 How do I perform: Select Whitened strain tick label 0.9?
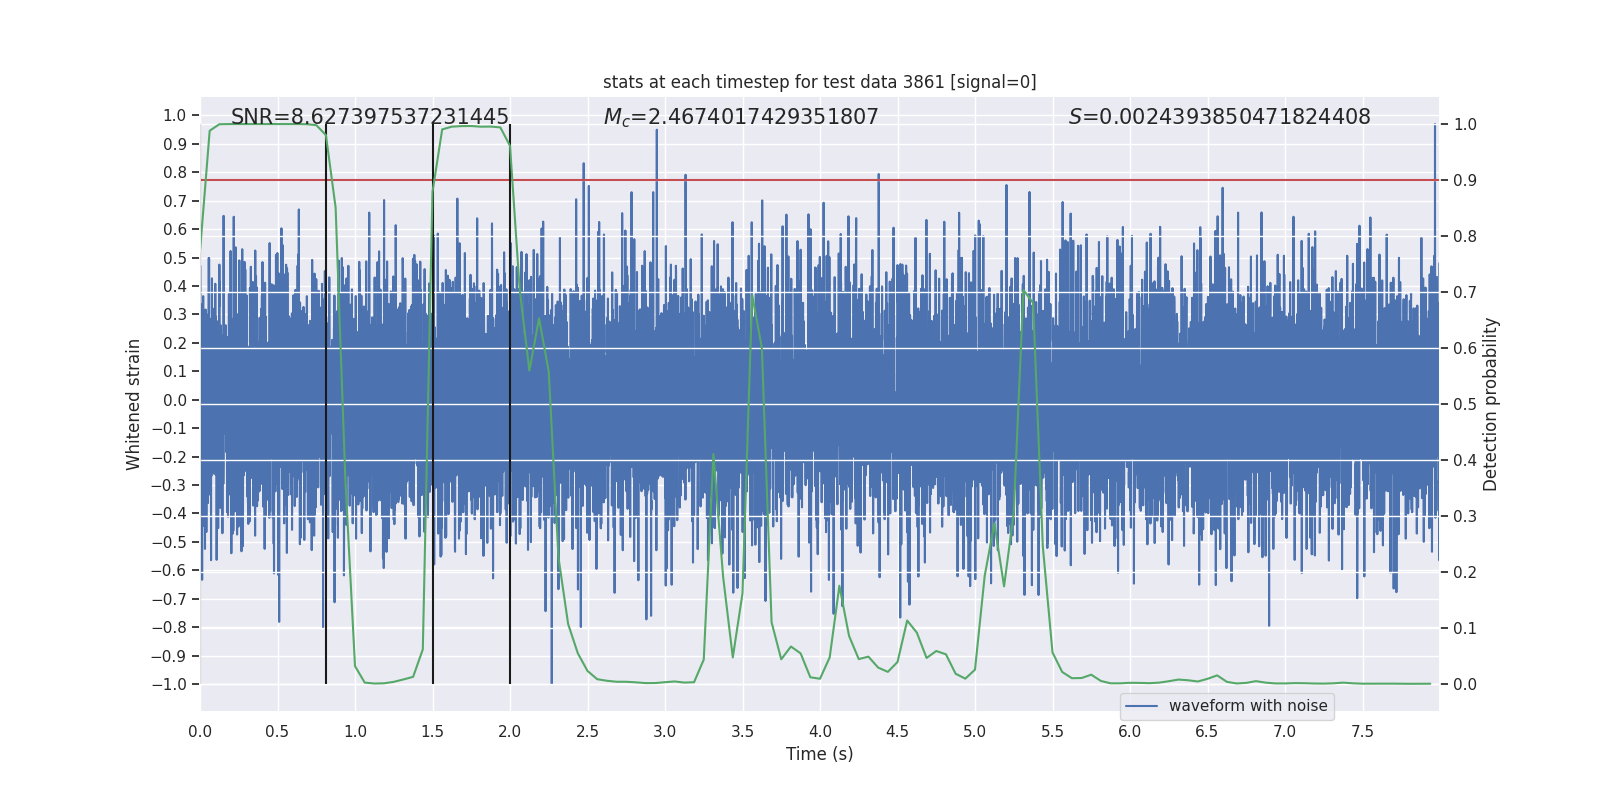(x=175, y=144)
